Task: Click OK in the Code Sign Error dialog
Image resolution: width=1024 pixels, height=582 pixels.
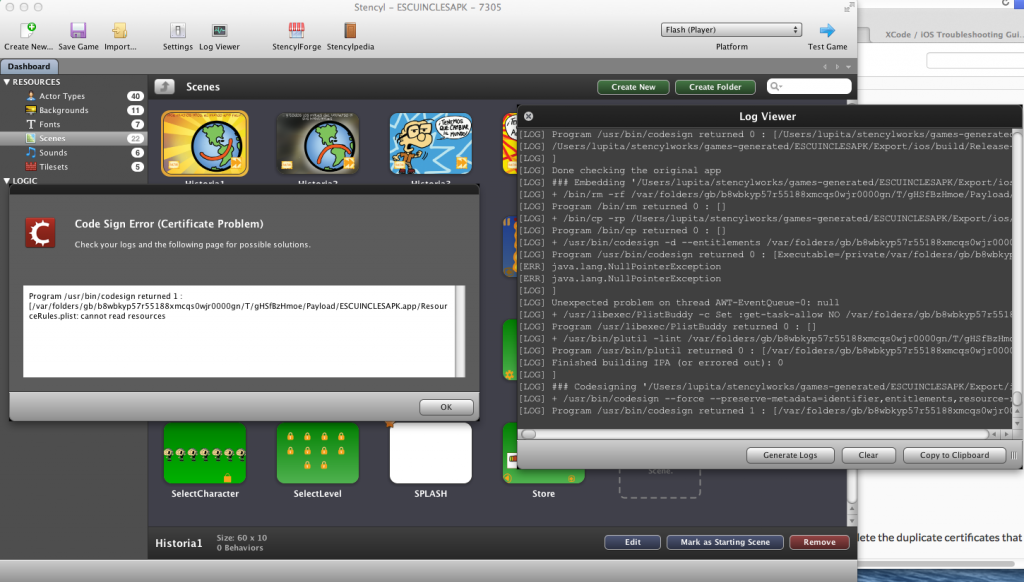Action: pyautogui.click(x=446, y=407)
